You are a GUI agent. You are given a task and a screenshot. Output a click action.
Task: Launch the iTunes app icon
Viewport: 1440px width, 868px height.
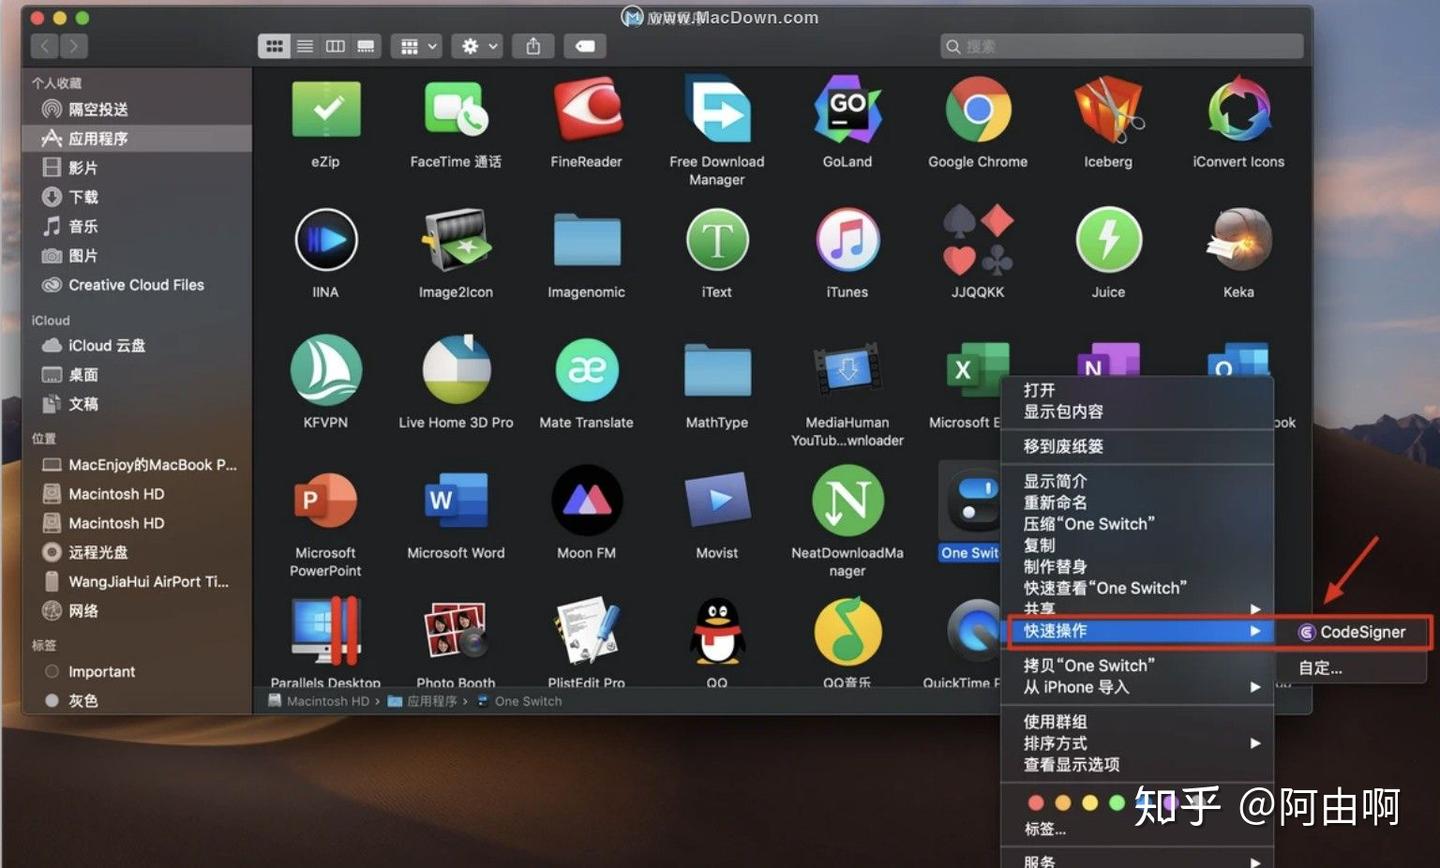(846, 240)
